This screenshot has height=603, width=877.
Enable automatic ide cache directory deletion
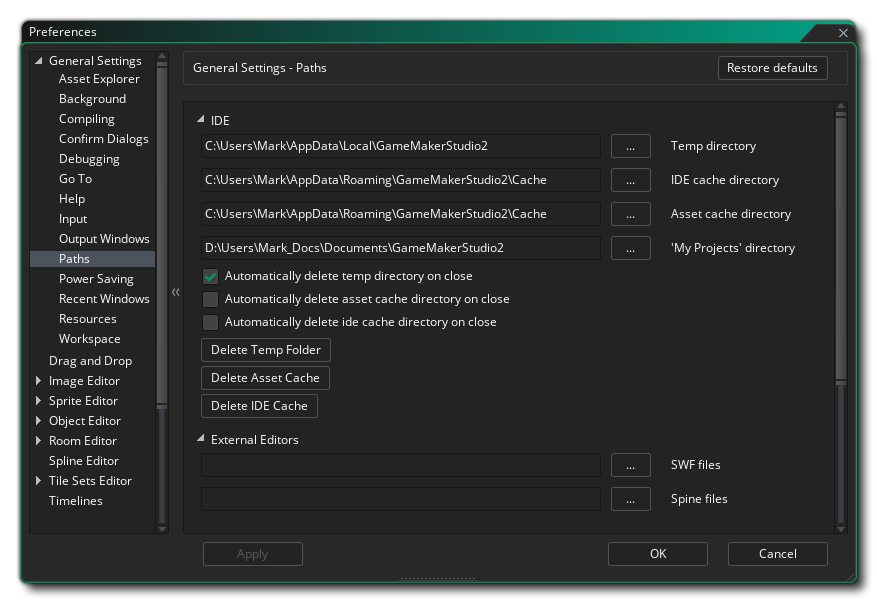(210, 321)
